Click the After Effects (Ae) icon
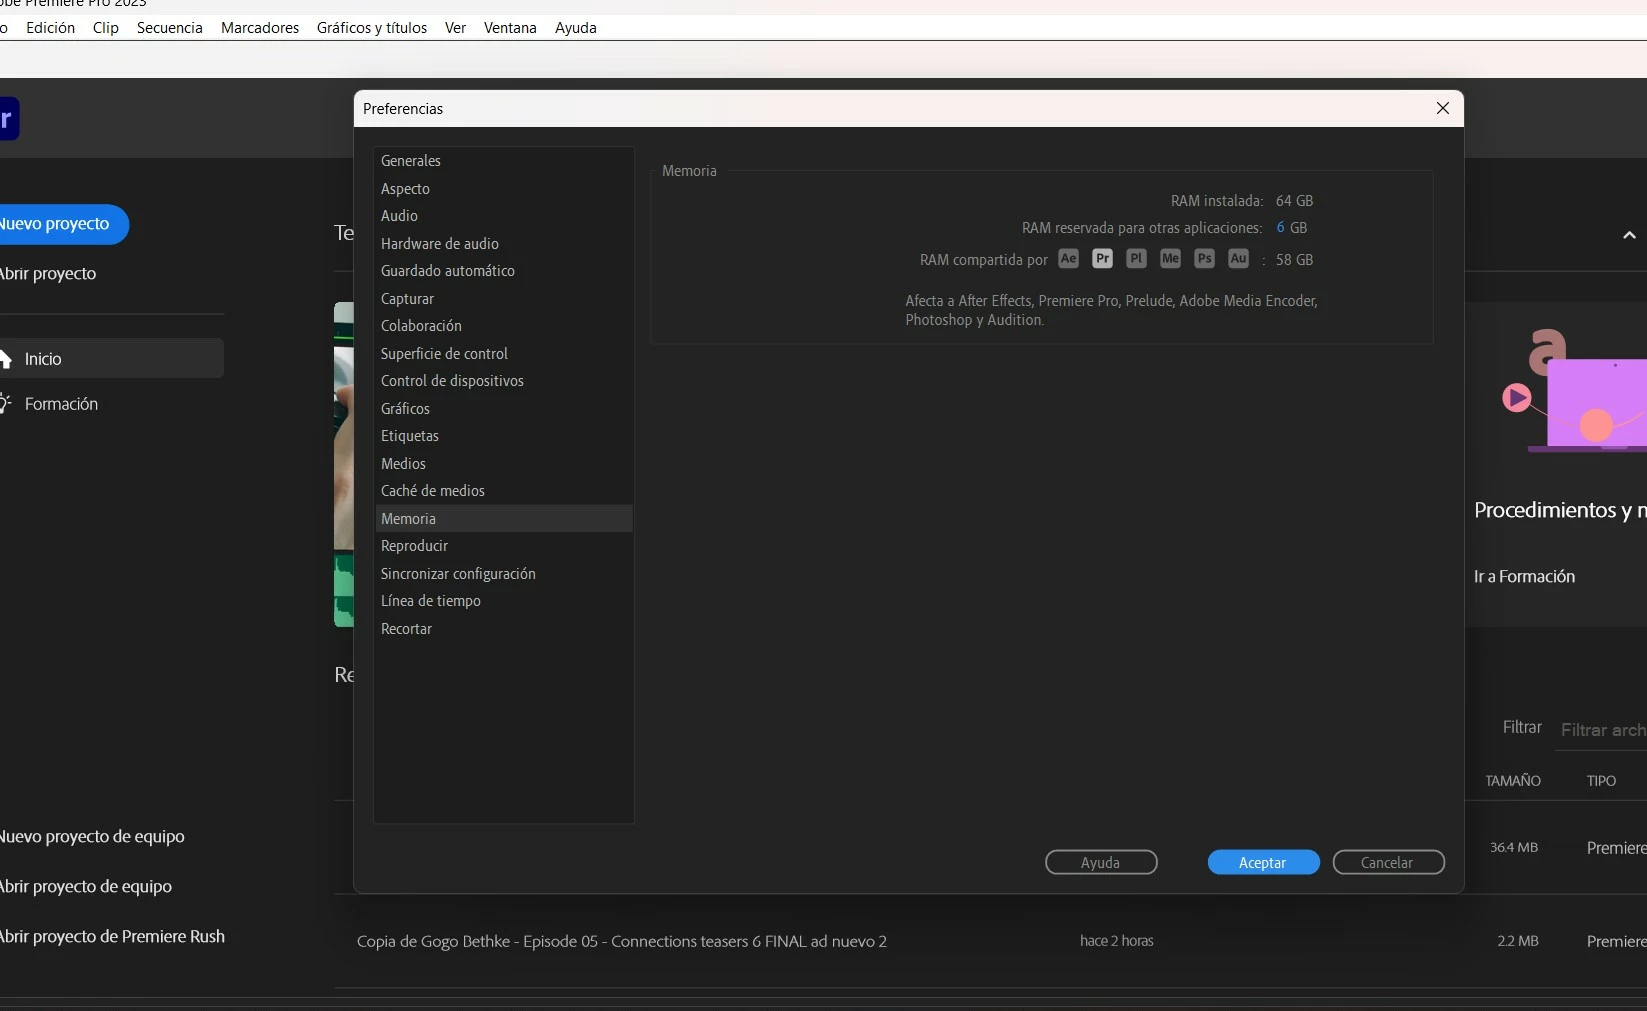This screenshot has width=1647, height=1011. (1068, 259)
